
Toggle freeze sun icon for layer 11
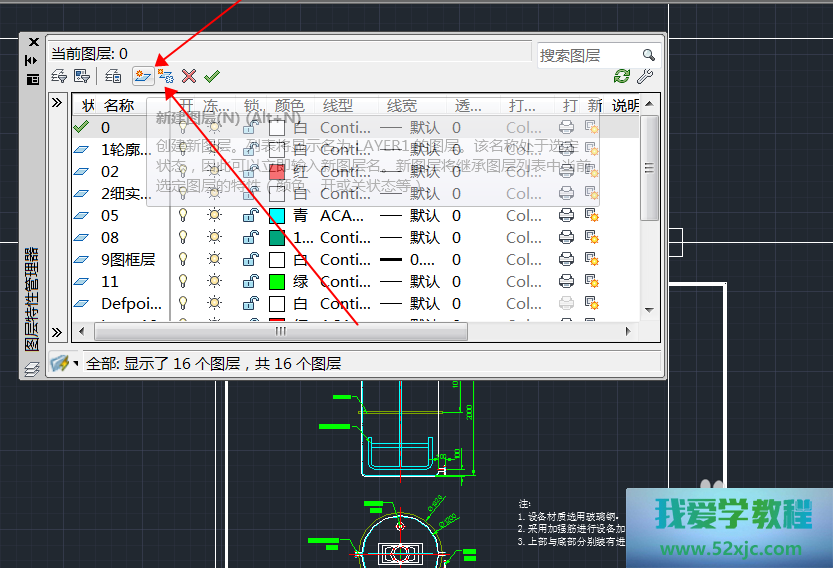click(213, 282)
